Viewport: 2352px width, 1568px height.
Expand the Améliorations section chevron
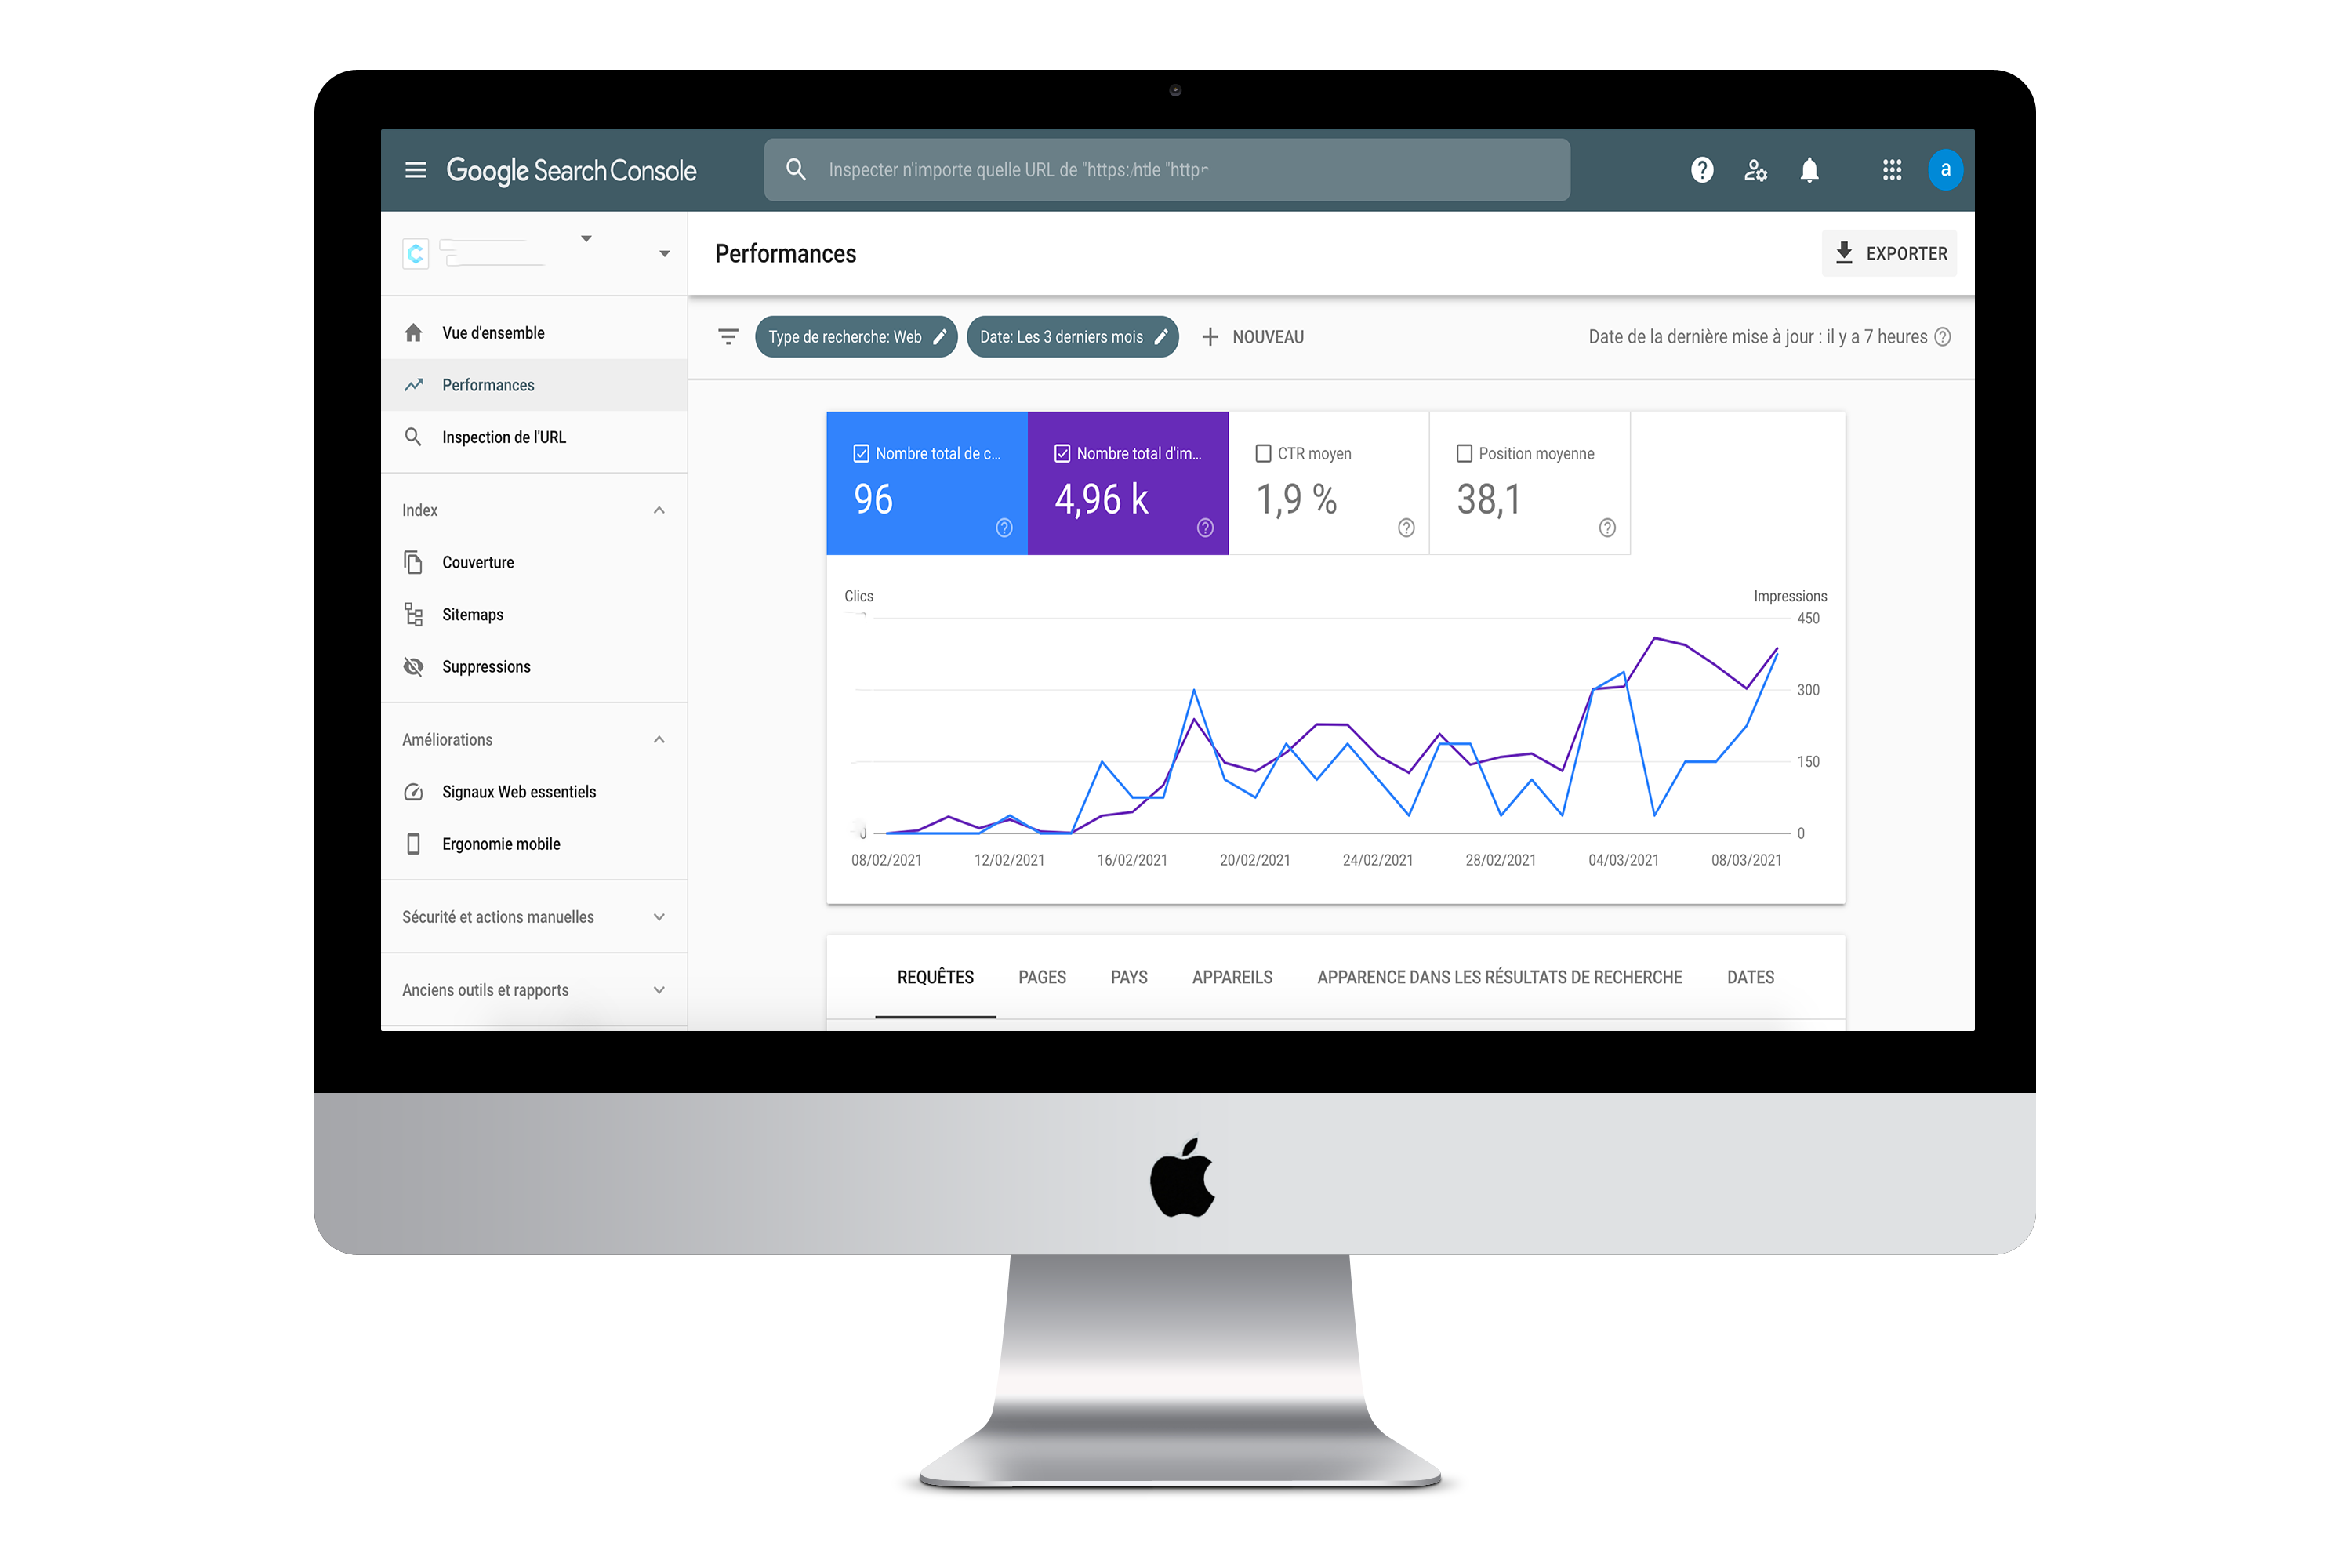click(x=663, y=739)
